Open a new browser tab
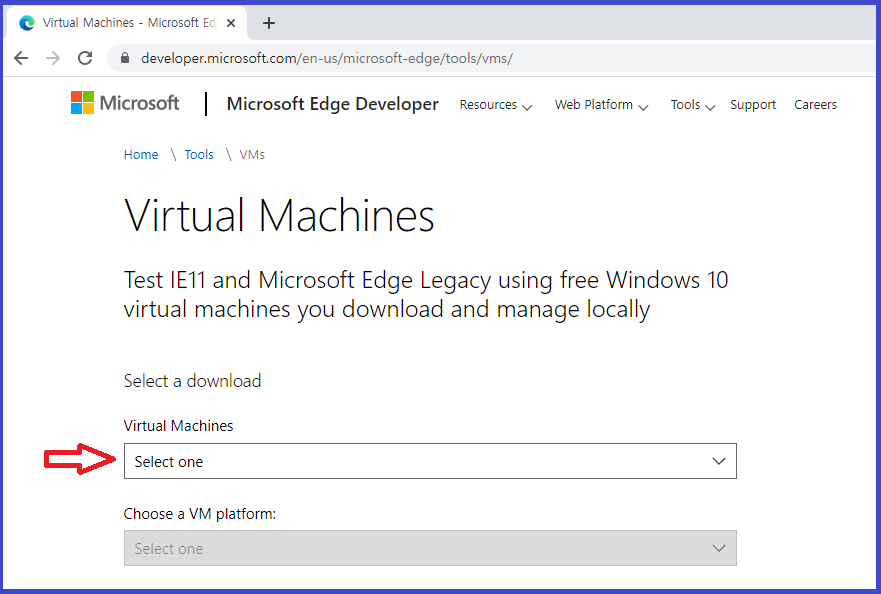 coord(269,23)
